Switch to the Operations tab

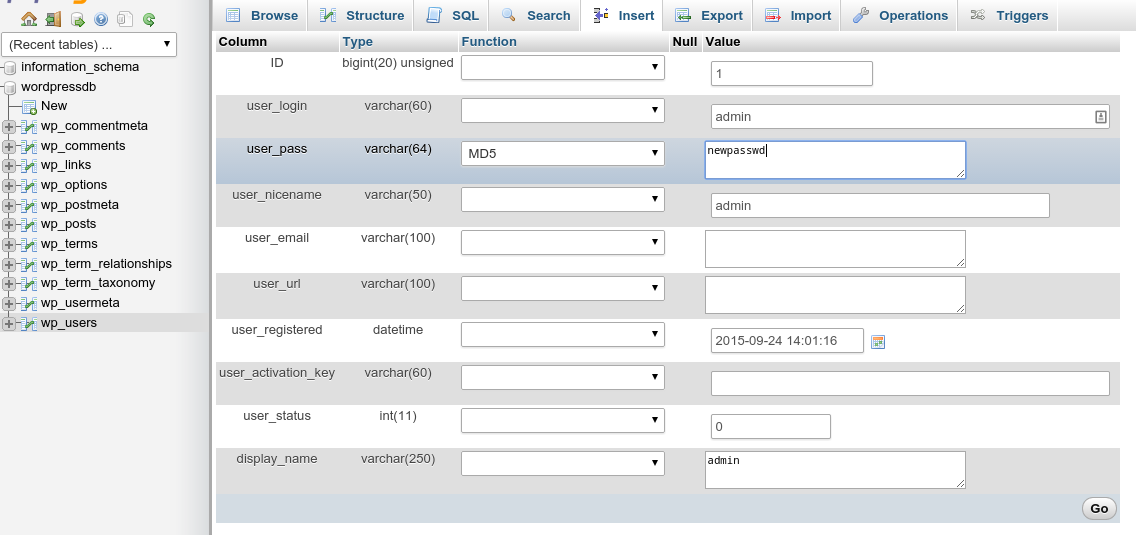[x=899, y=15]
